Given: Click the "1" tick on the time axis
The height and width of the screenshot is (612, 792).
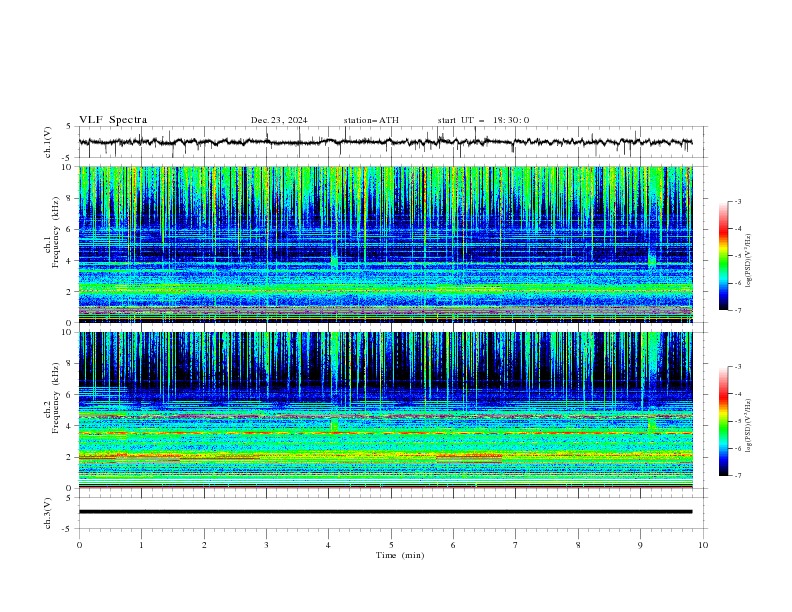Looking at the screenshot, I should tap(141, 545).
